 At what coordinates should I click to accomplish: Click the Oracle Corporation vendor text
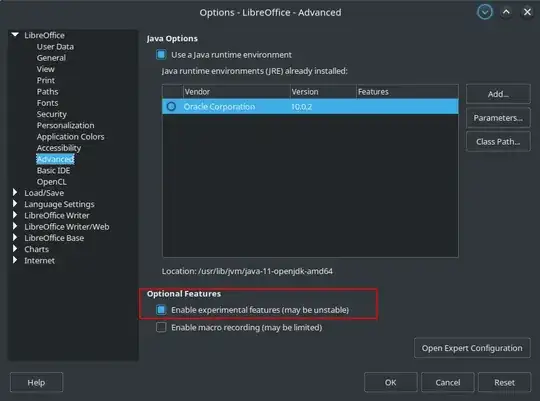tap(219, 107)
